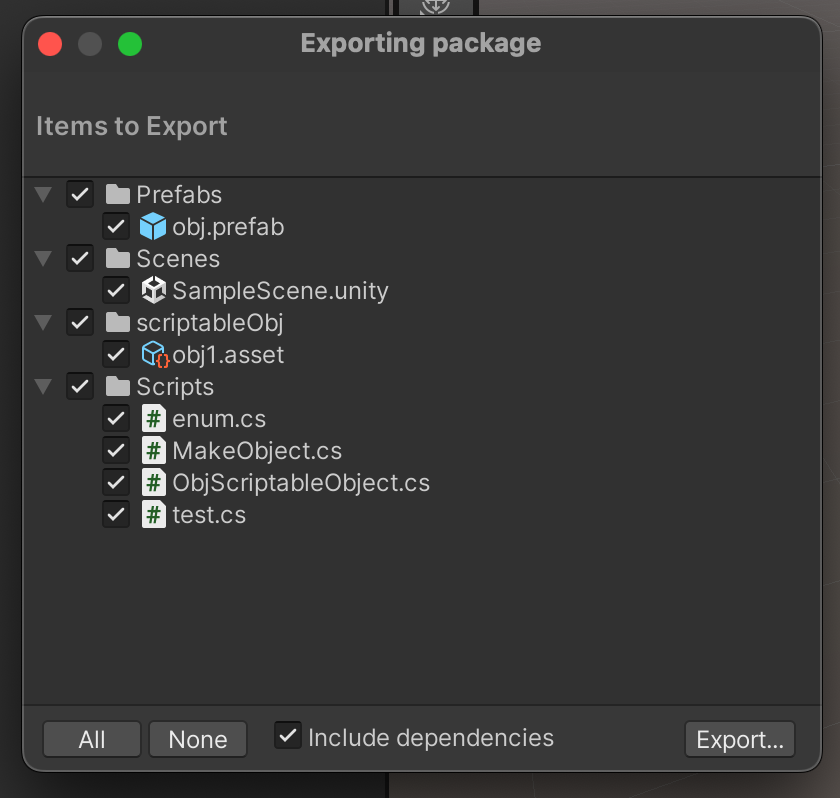Disable the Include dependencies checkbox
The image size is (840, 798).
[x=287, y=735]
